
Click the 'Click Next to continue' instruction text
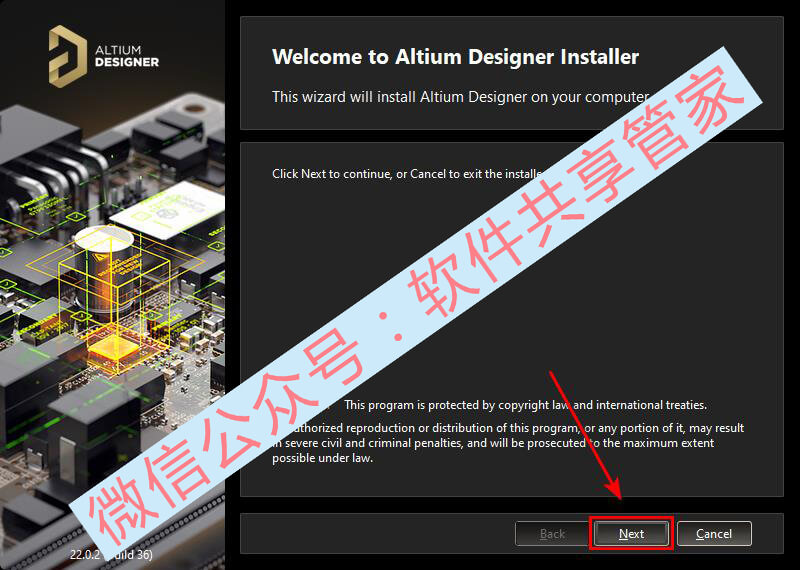(407, 174)
